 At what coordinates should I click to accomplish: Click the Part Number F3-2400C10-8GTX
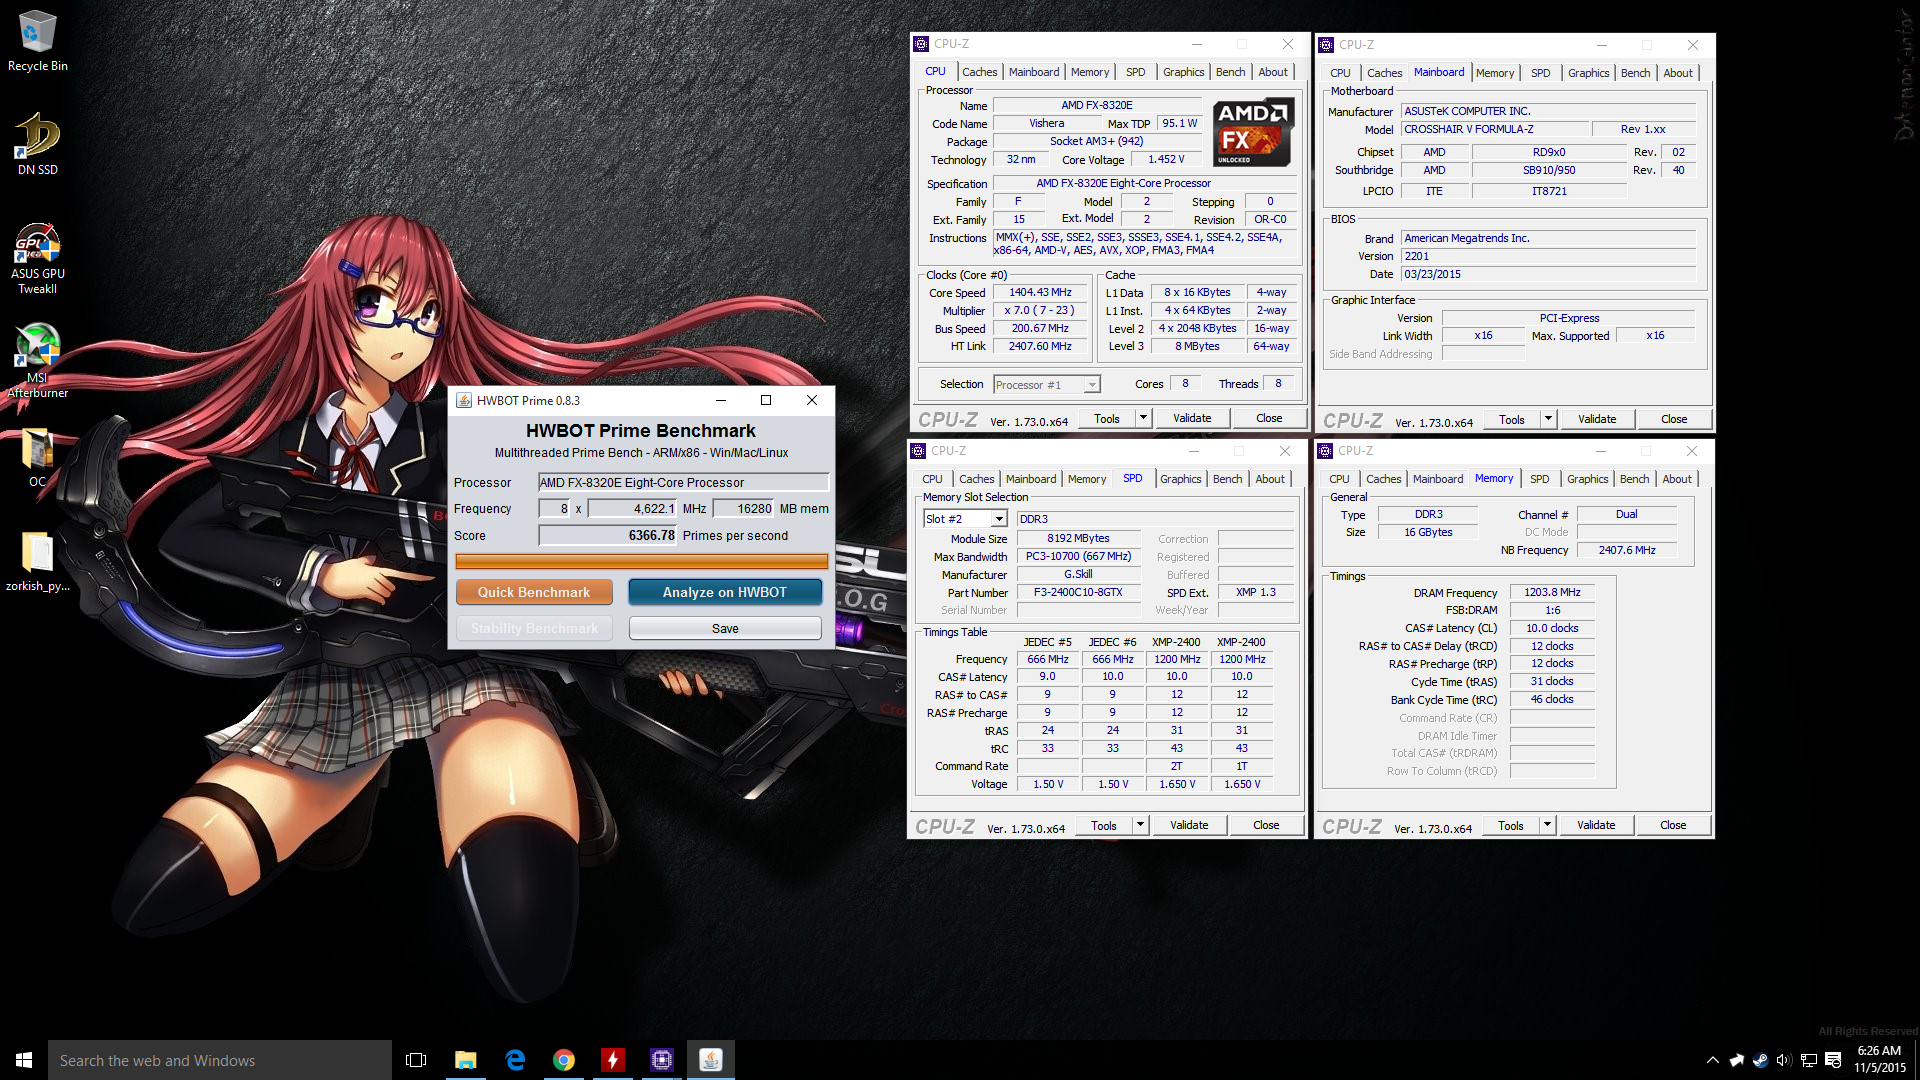(x=1078, y=592)
